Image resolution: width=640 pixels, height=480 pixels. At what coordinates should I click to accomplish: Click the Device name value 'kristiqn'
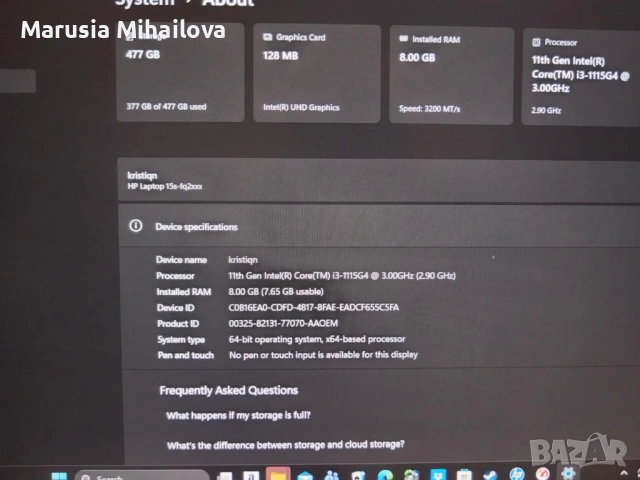243,260
